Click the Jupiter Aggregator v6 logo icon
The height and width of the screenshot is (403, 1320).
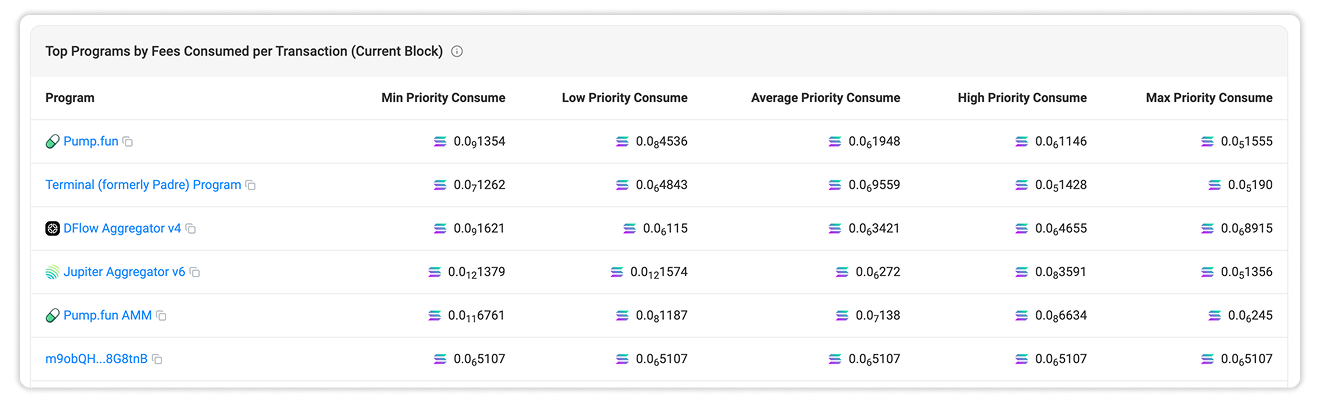(53, 272)
